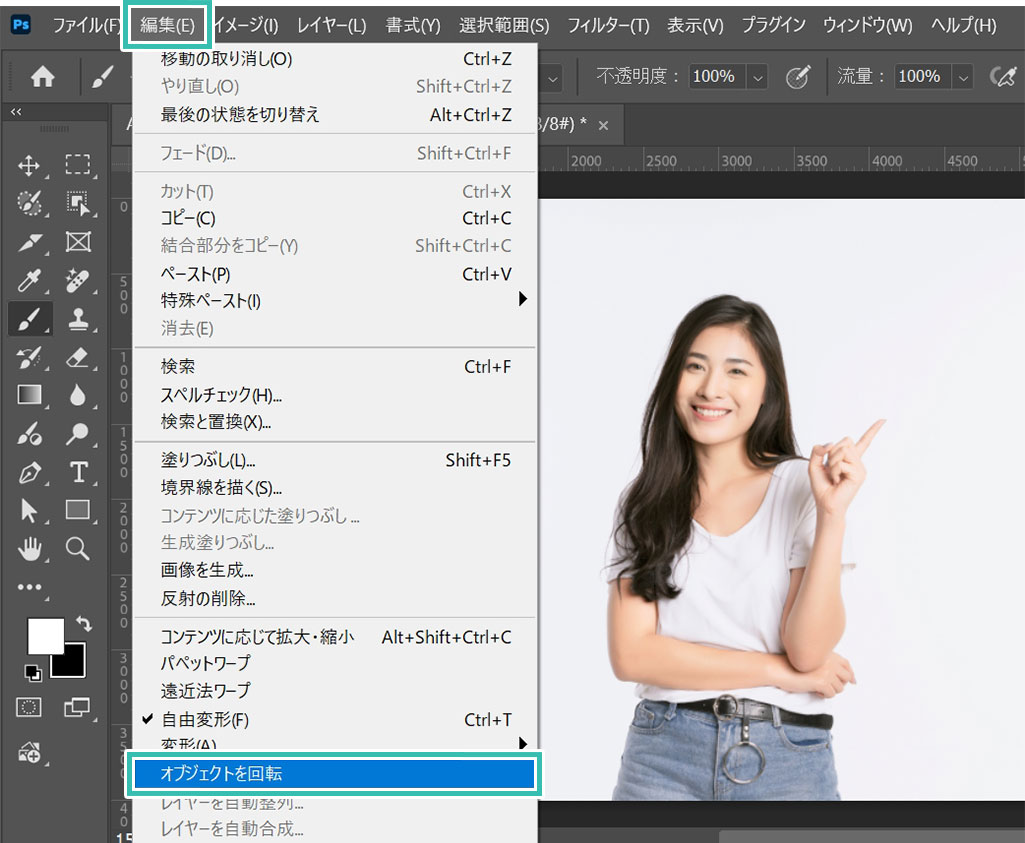Select the Rectangular Marquee tool
This screenshot has height=843, width=1025.
click(78, 165)
